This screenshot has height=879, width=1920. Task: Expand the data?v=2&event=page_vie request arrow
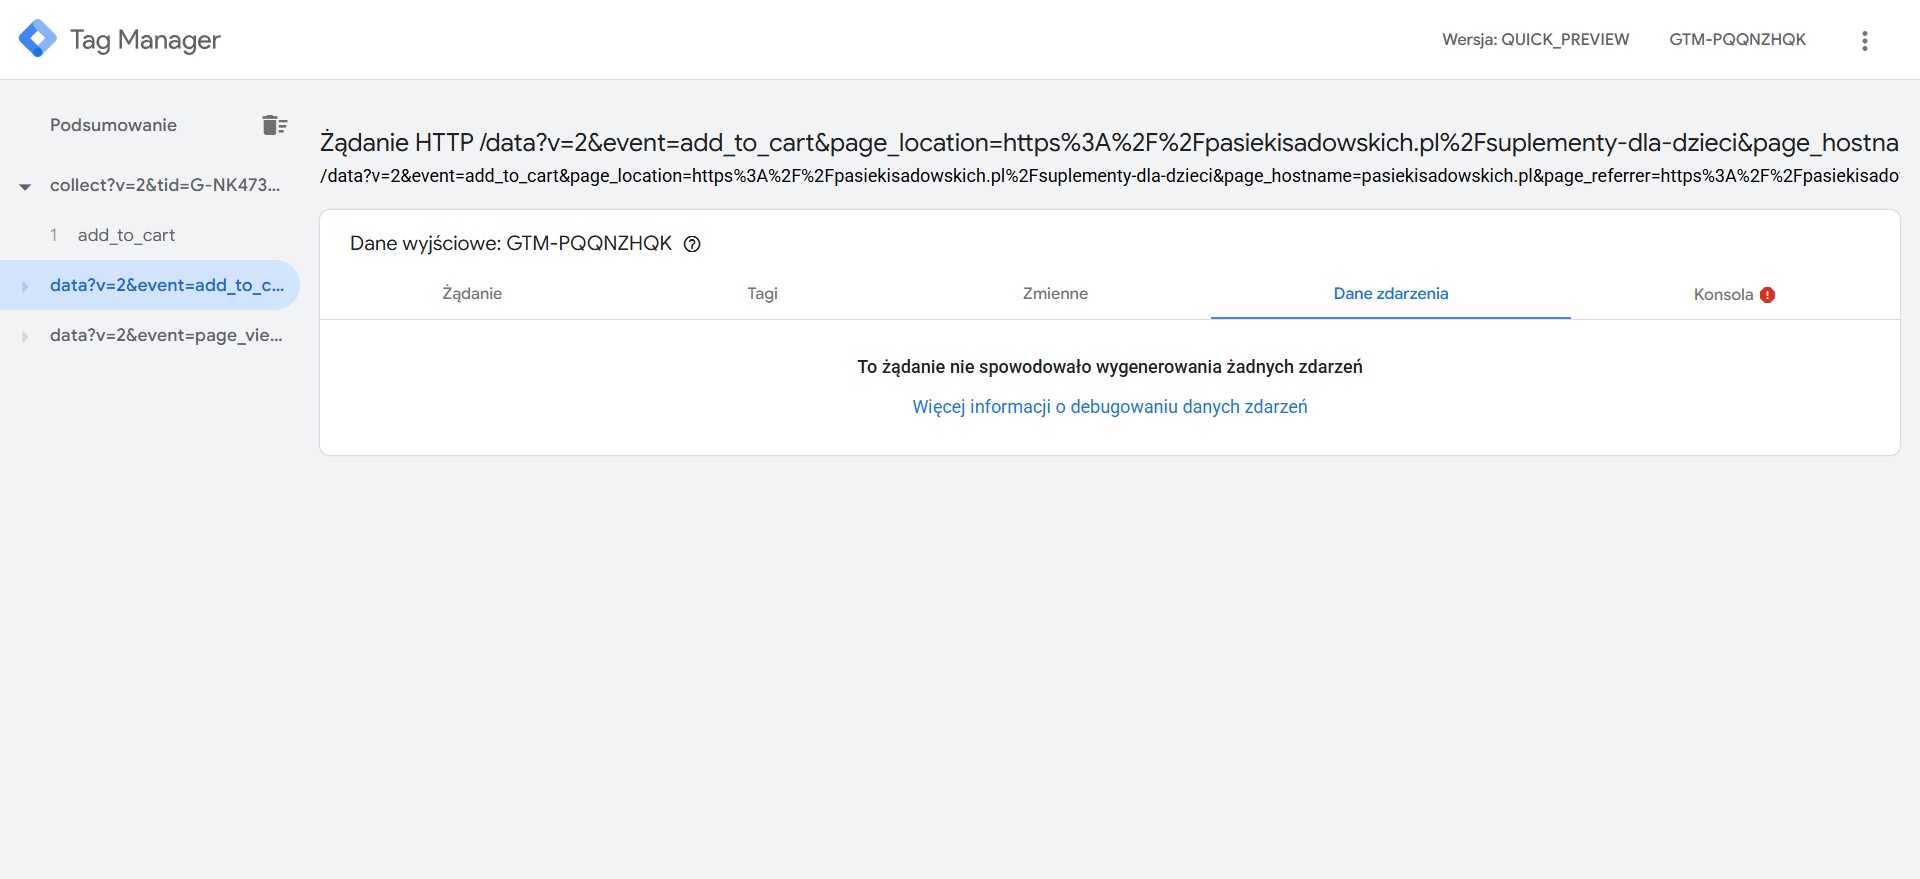pyautogui.click(x=25, y=336)
